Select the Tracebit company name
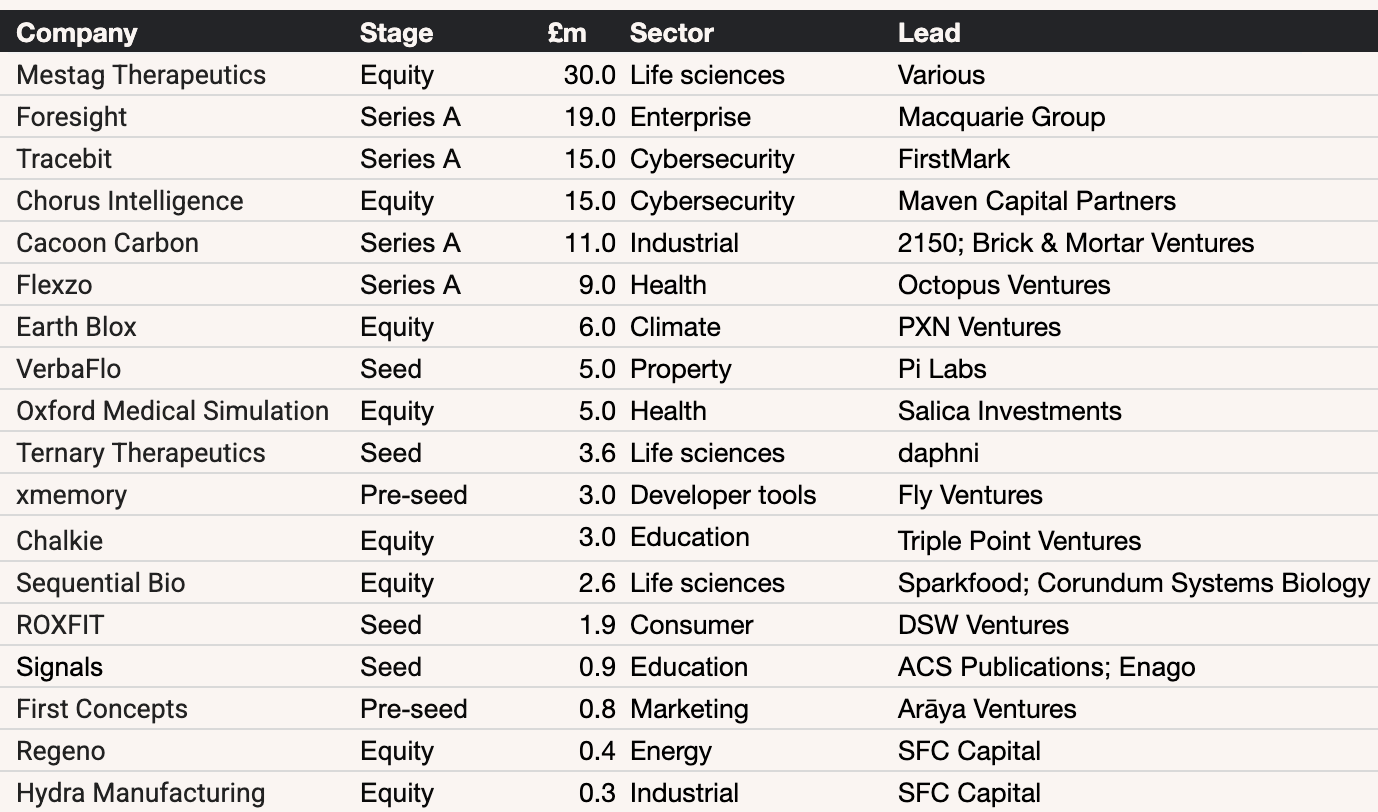The image size is (1378, 812). [64, 159]
